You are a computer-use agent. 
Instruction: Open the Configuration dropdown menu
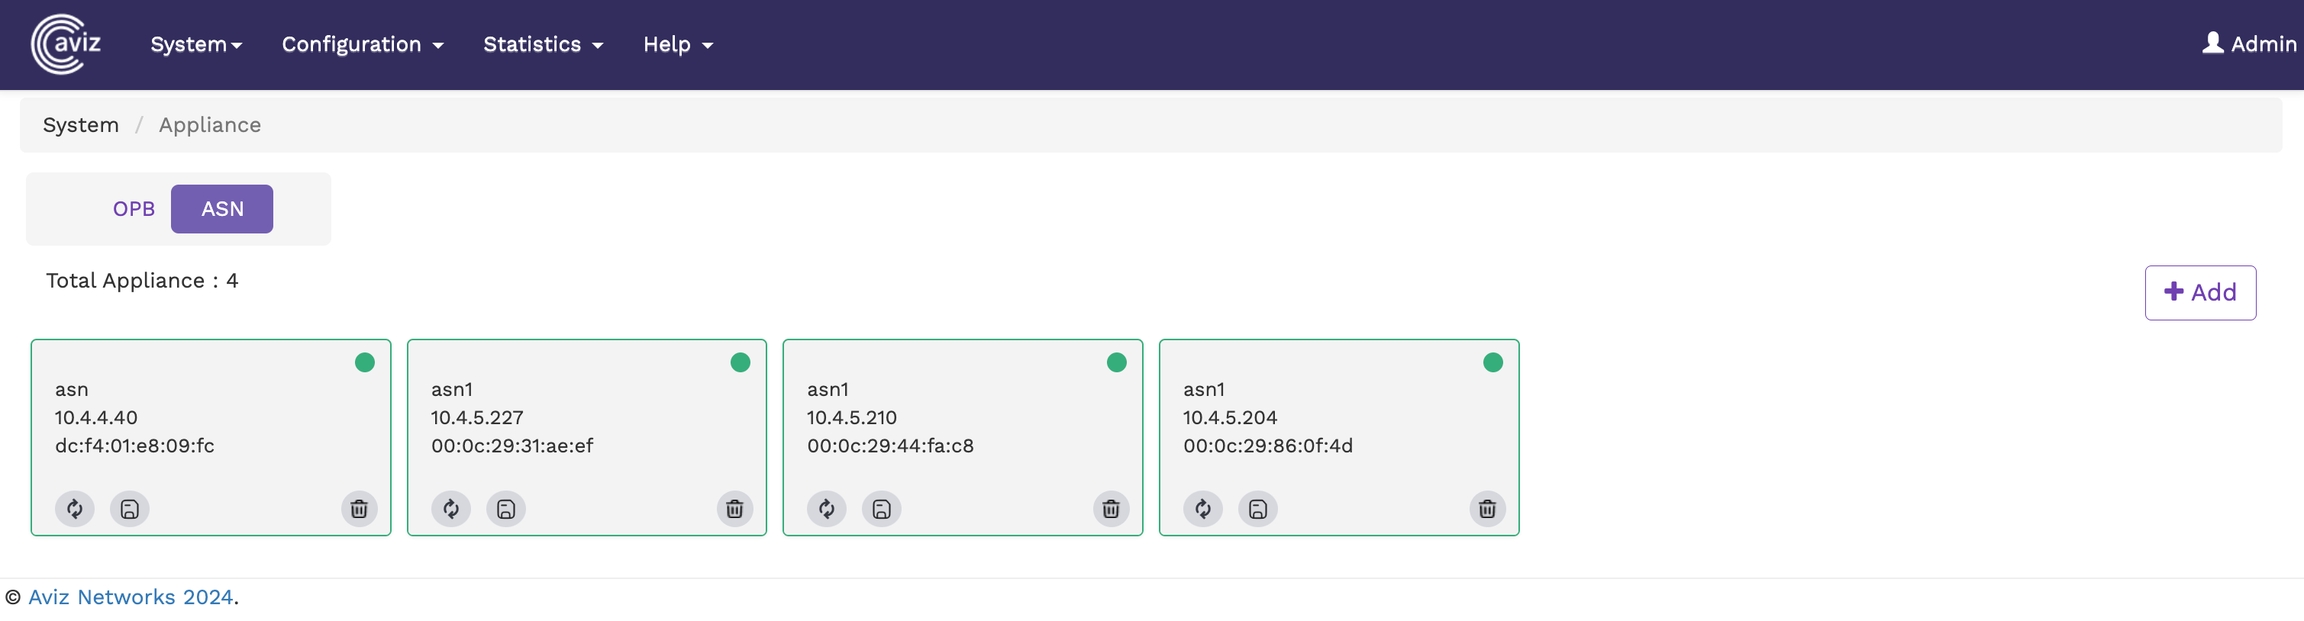[x=362, y=45]
